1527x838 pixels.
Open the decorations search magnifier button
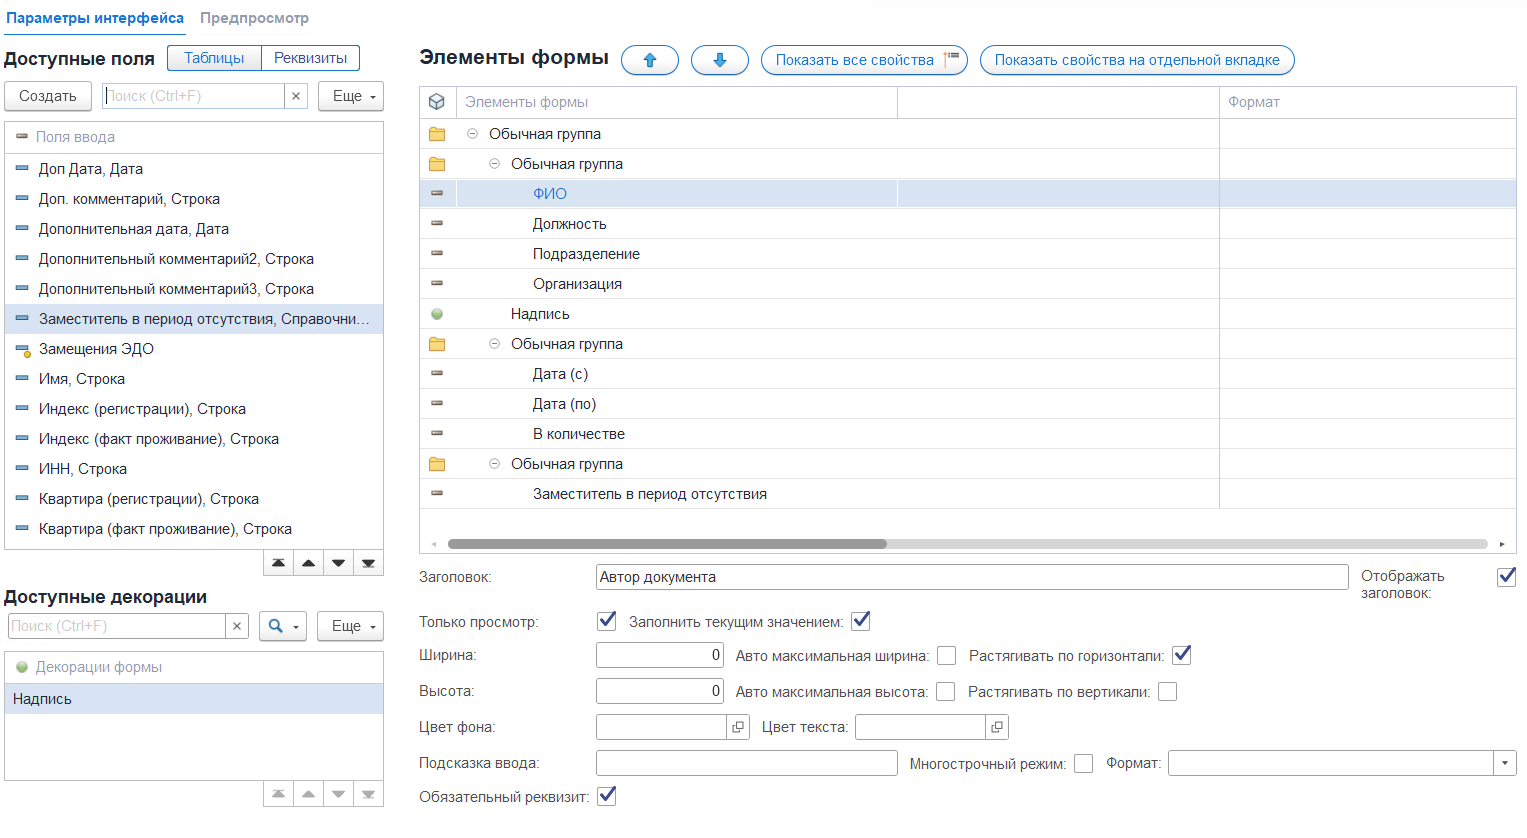(284, 626)
